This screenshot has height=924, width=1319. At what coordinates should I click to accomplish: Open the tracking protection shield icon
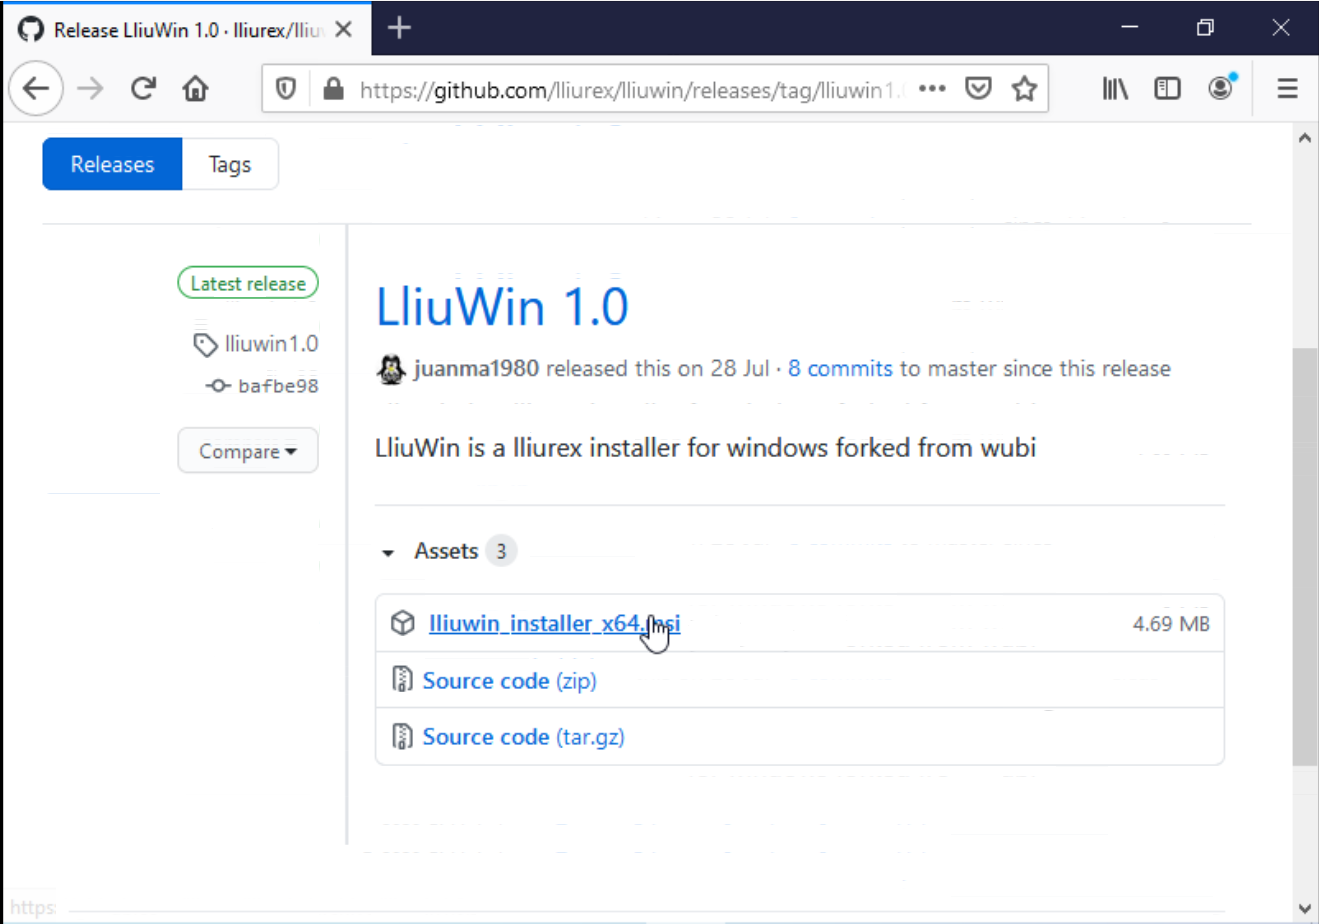286,89
